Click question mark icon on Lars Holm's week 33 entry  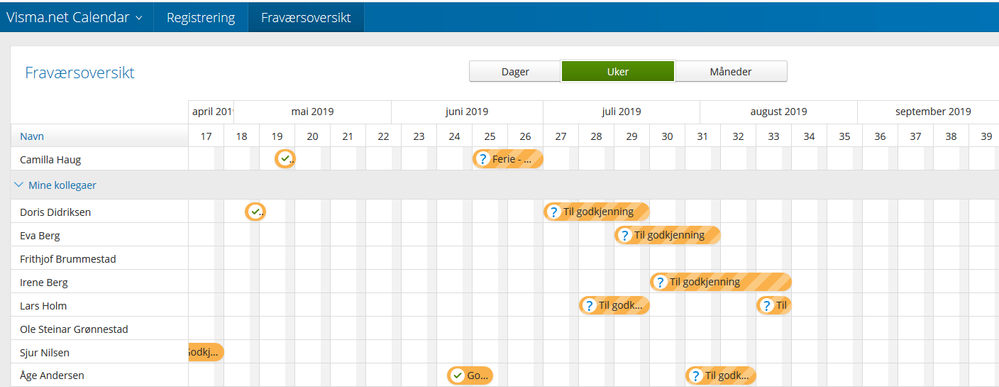click(x=767, y=305)
